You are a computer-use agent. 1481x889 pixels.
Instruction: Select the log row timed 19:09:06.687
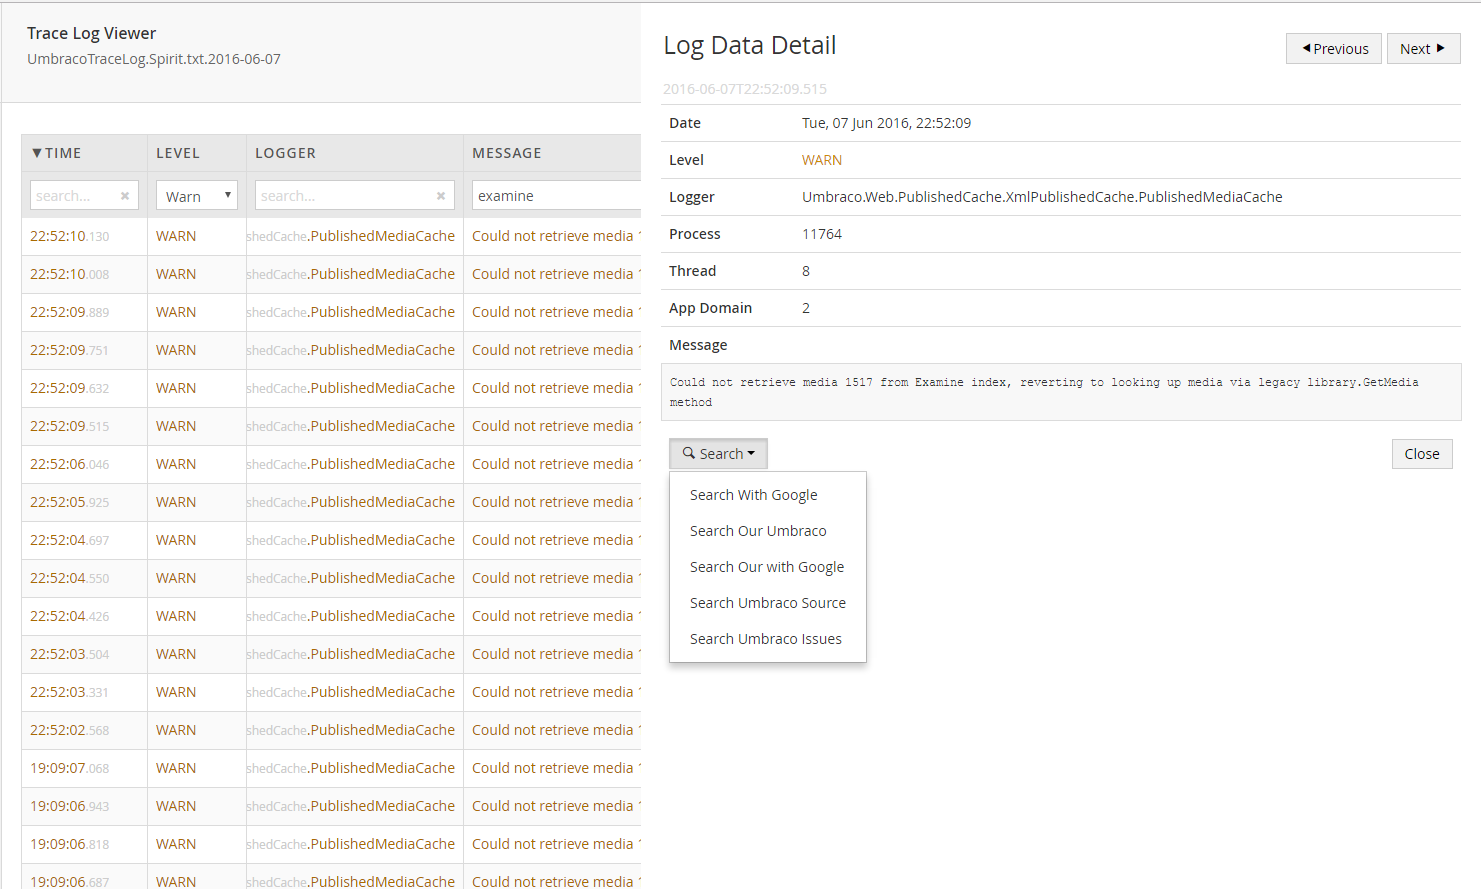tap(331, 877)
